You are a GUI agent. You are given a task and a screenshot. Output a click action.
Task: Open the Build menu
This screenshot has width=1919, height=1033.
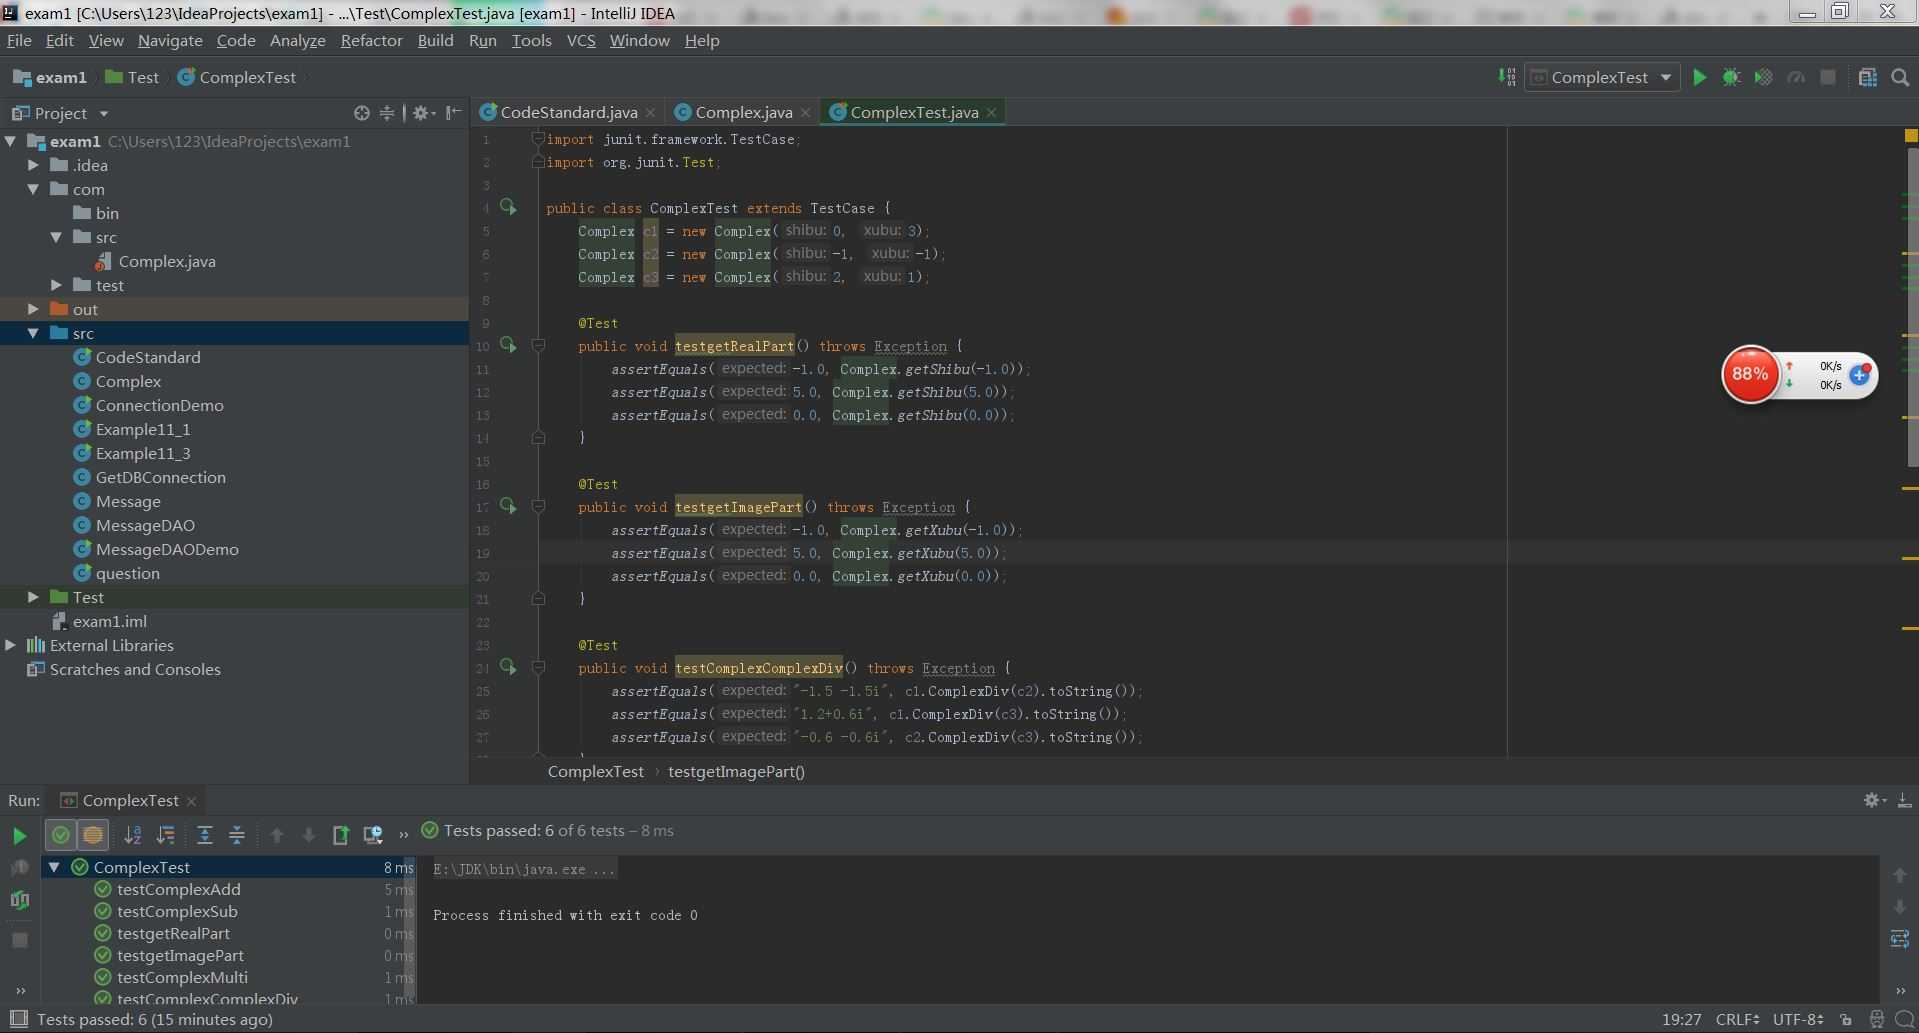(x=435, y=40)
